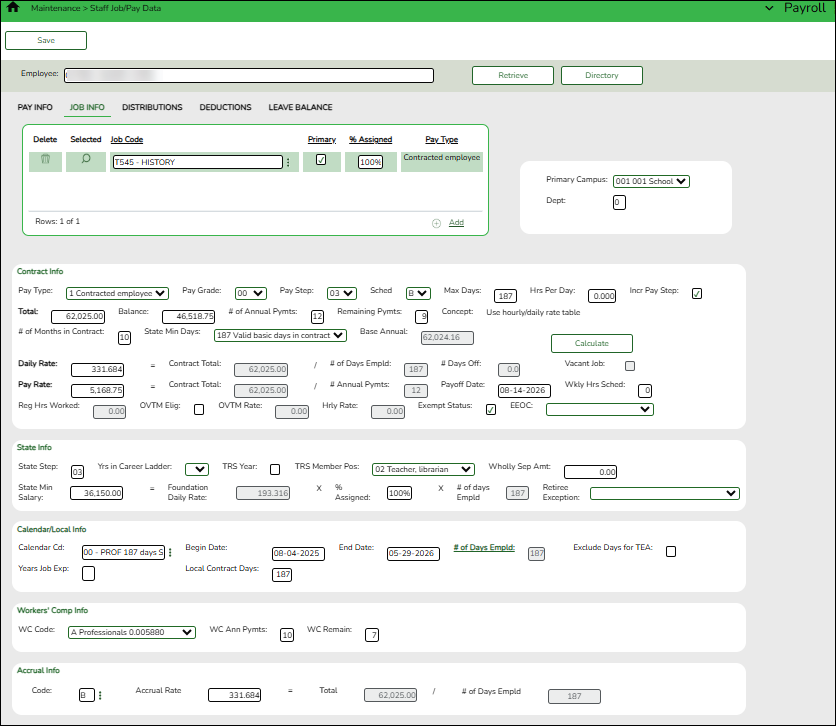
Task: Open Sched dropdown
Action: pos(418,294)
